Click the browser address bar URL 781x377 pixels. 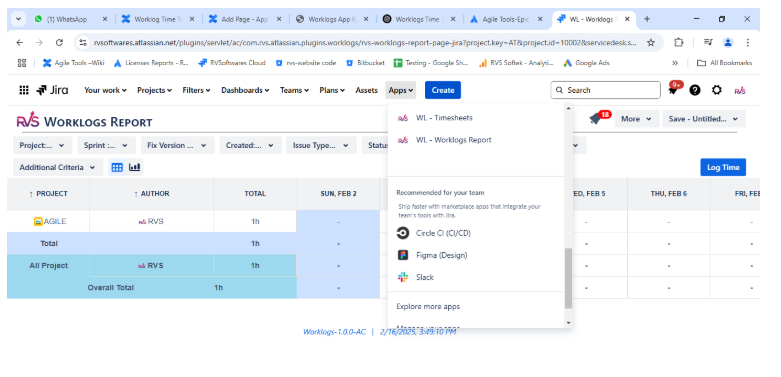[365, 42]
